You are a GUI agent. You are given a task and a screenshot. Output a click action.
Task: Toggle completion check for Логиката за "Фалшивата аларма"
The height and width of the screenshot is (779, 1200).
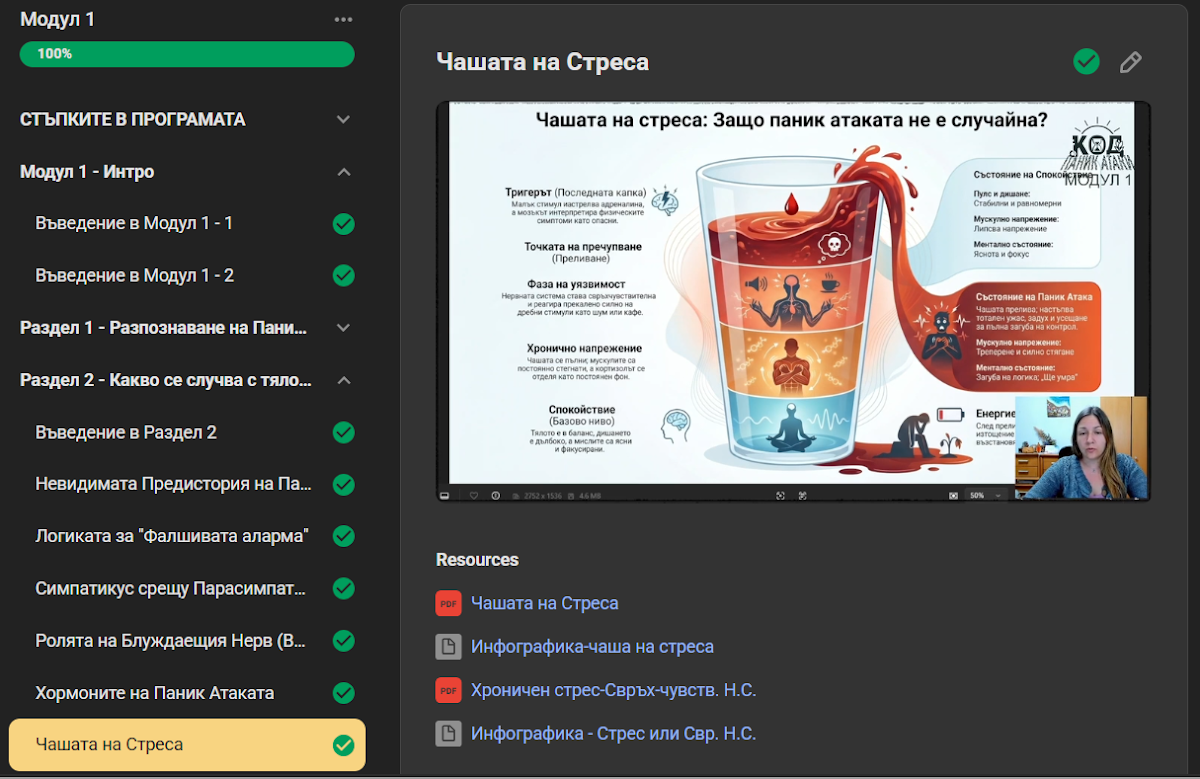[x=343, y=536]
